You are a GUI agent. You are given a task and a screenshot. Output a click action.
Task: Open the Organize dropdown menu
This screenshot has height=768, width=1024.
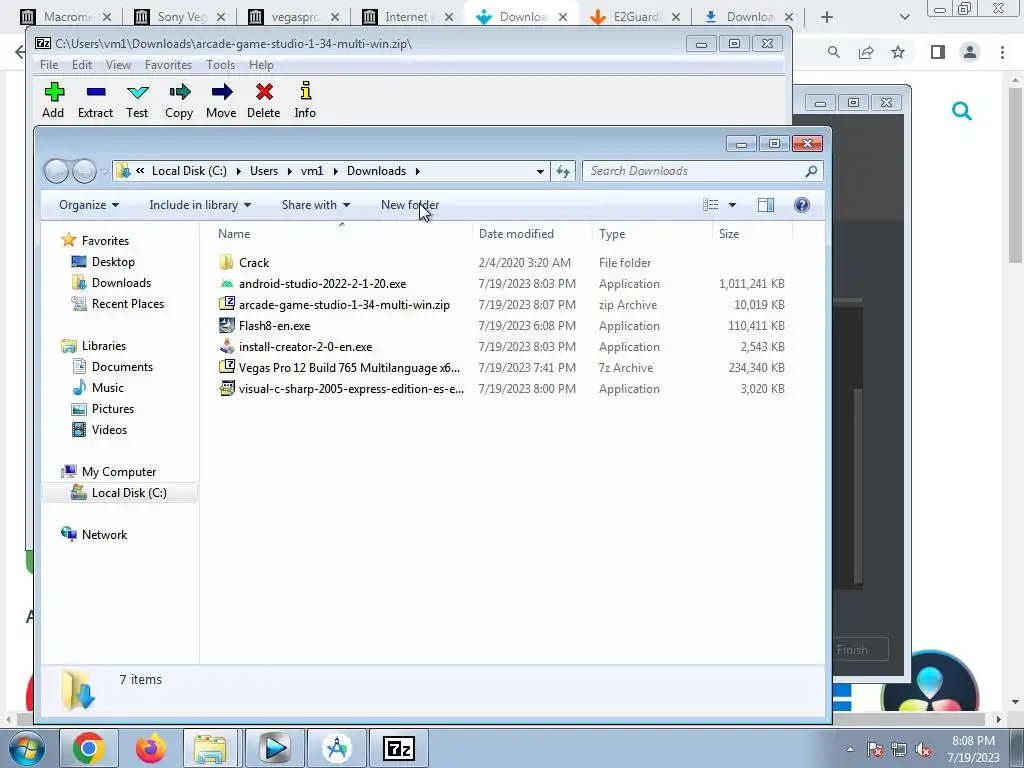(x=89, y=205)
